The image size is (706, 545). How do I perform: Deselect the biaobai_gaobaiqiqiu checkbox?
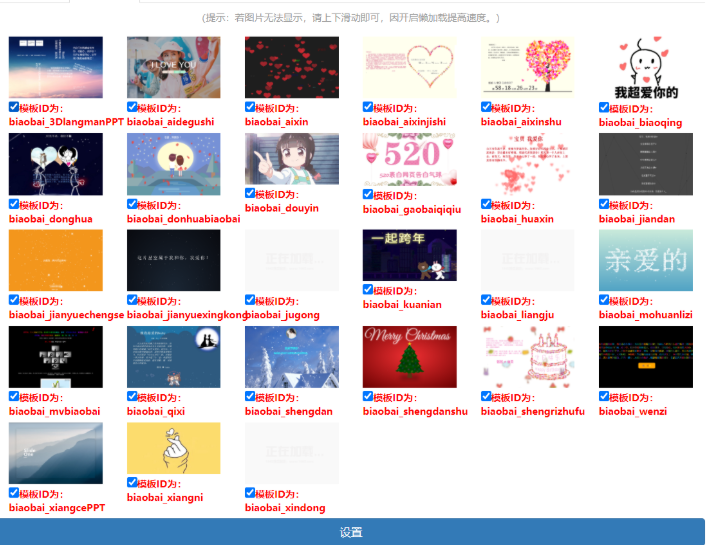(x=368, y=195)
